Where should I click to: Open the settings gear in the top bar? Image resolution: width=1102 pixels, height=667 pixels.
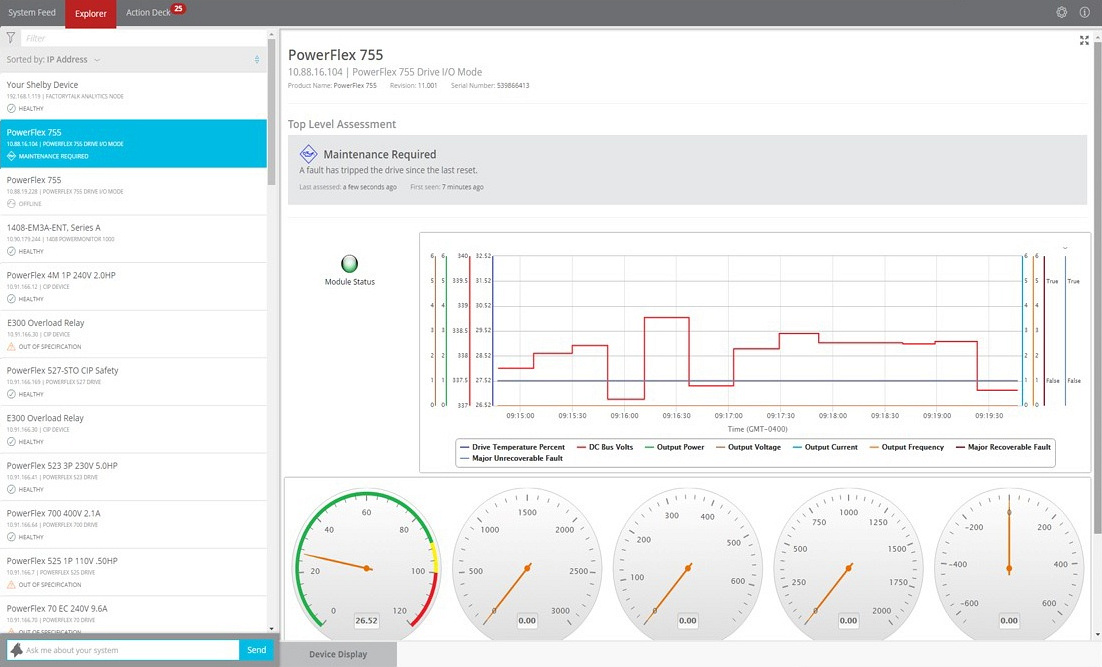1061,12
